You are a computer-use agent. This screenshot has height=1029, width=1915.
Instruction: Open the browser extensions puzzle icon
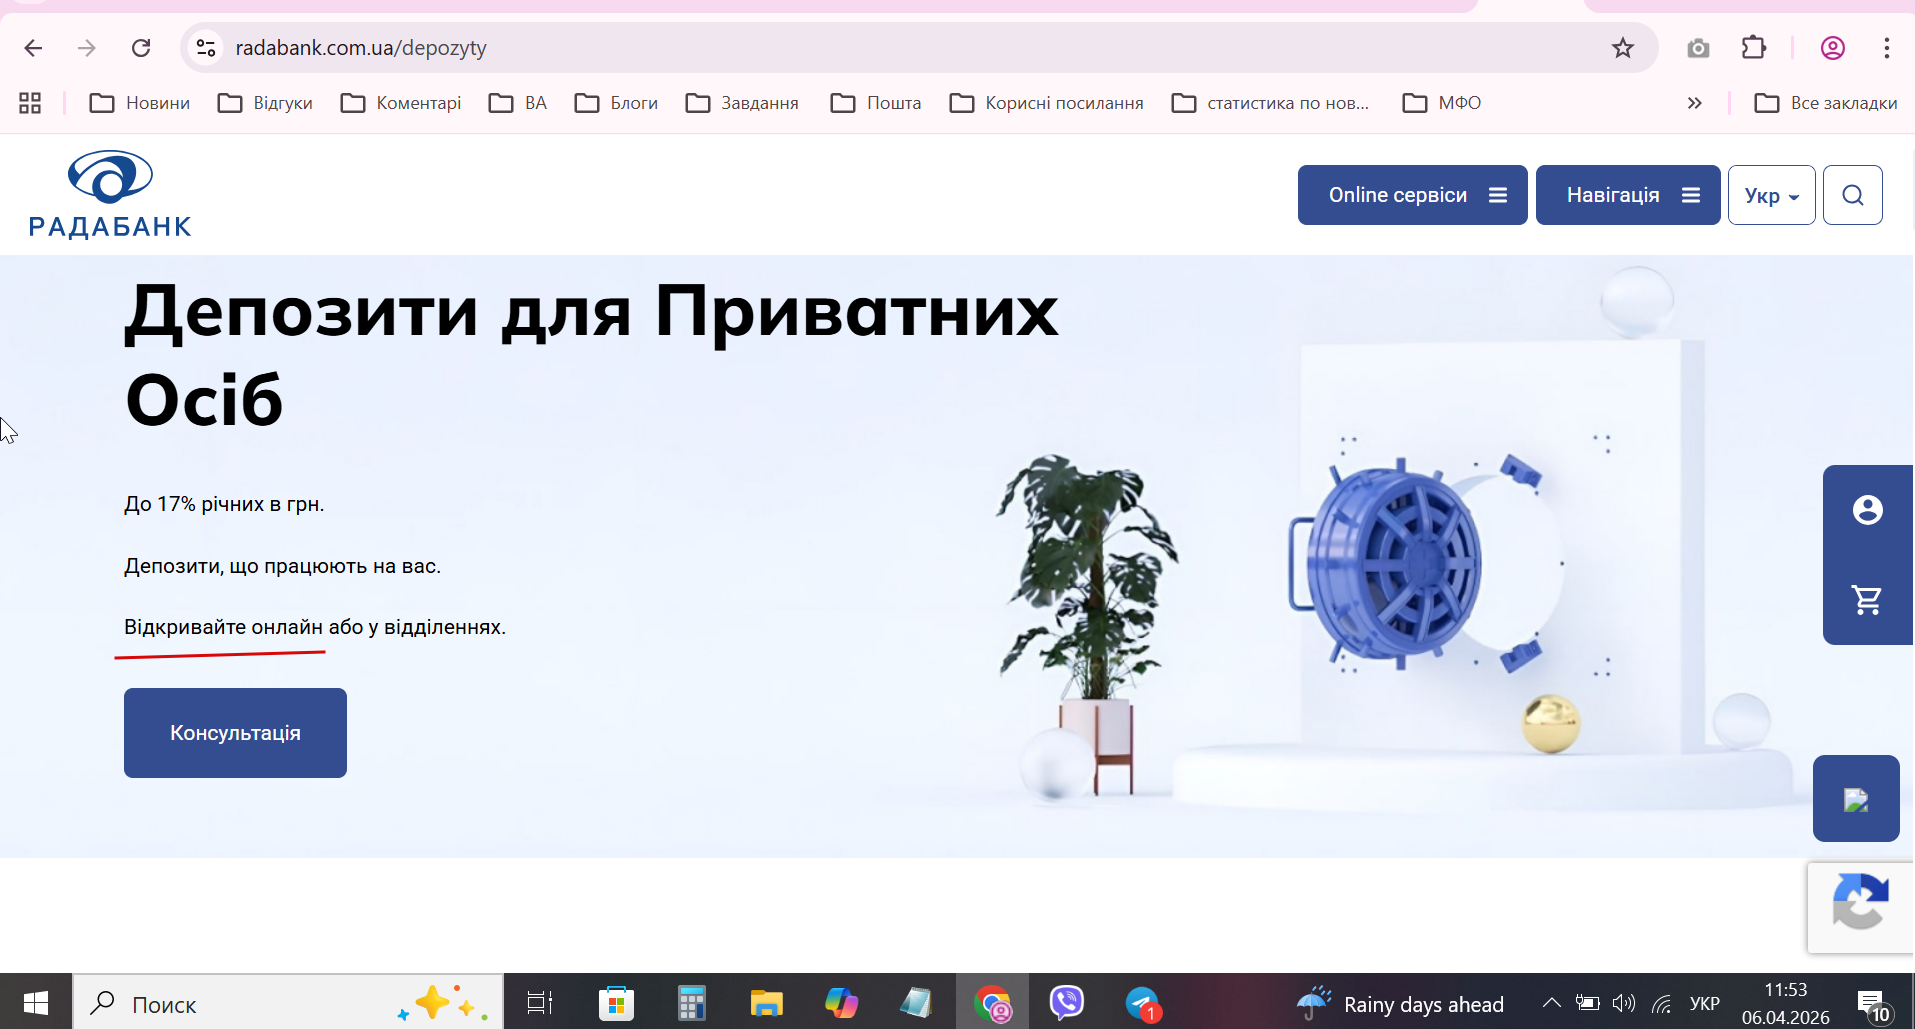click(1754, 48)
